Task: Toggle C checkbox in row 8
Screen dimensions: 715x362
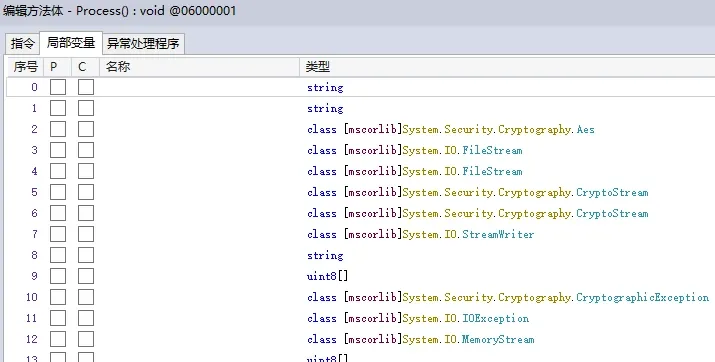Action: tap(86, 255)
